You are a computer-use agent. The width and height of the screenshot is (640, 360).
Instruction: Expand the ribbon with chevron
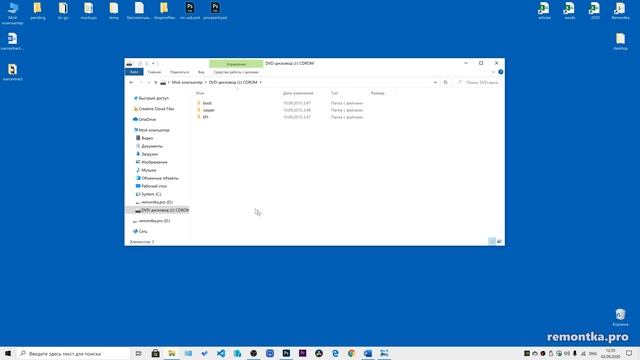point(493,72)
